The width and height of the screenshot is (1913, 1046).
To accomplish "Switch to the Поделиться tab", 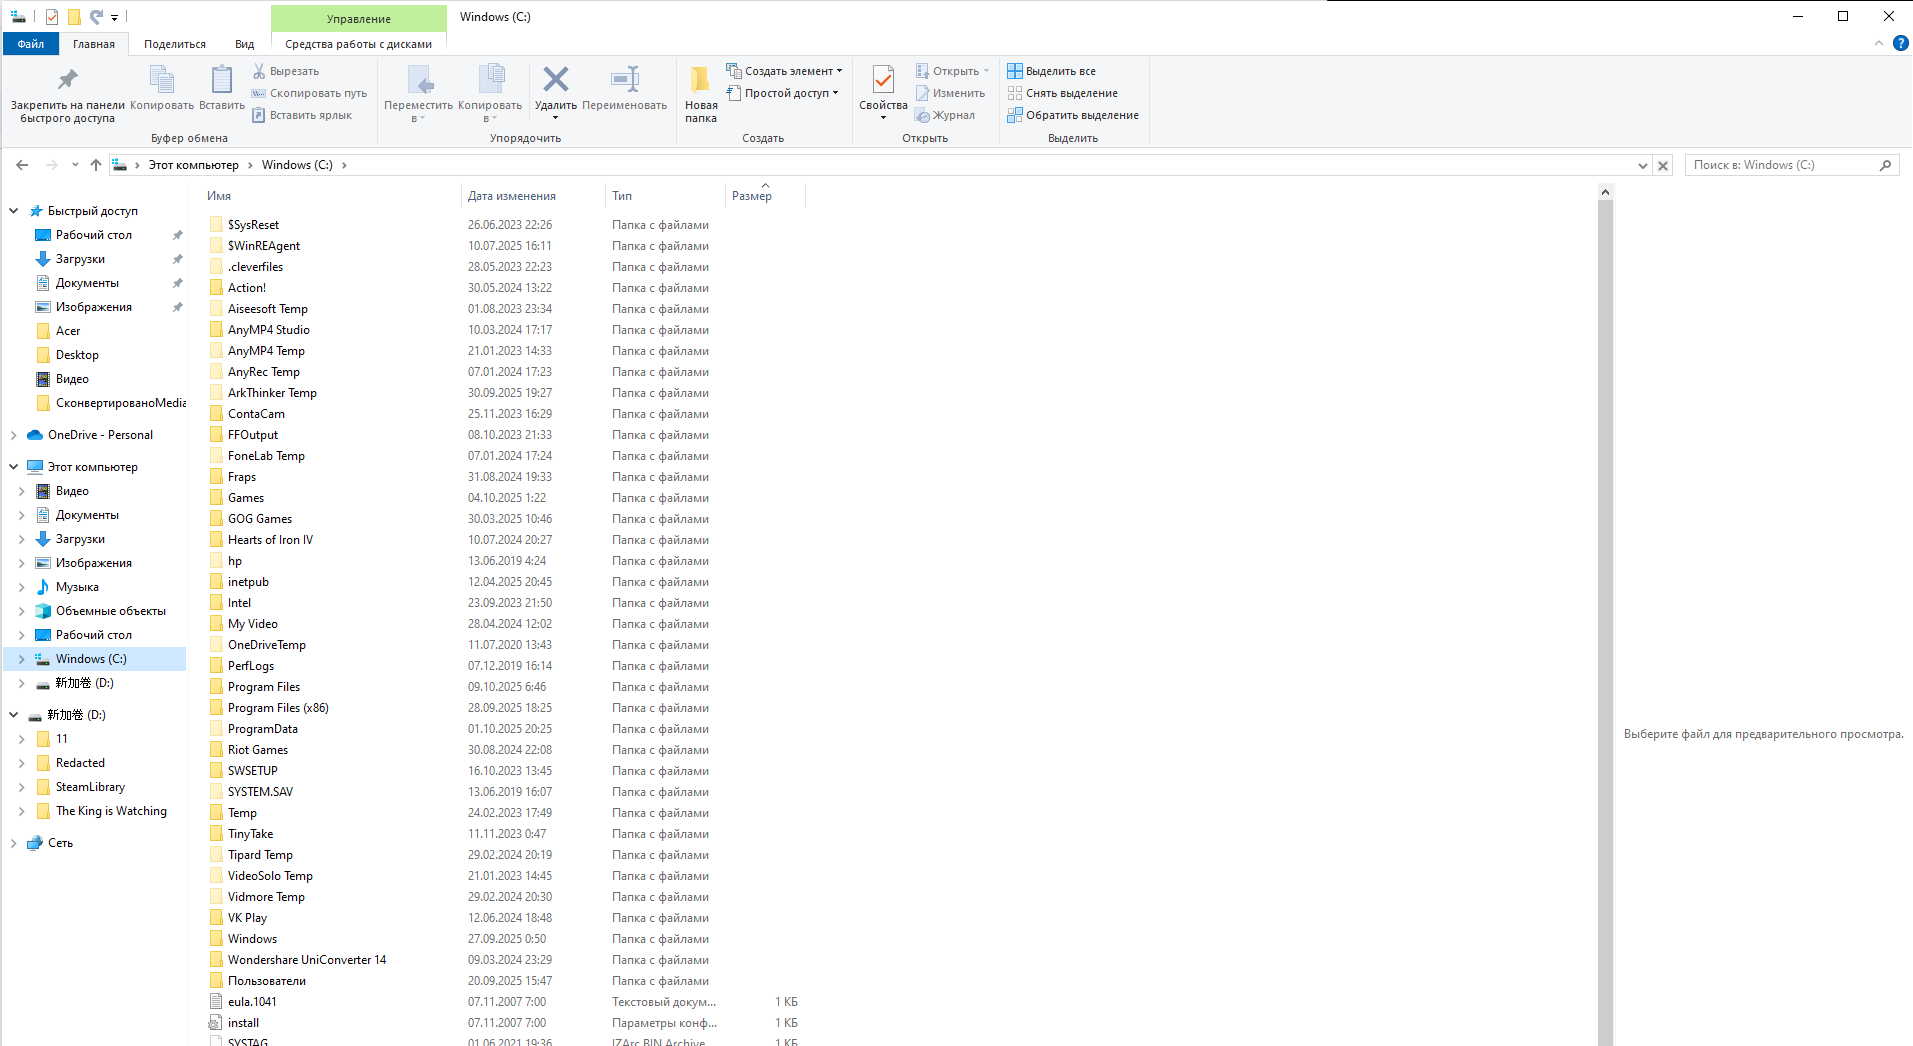I will (175, 44).
